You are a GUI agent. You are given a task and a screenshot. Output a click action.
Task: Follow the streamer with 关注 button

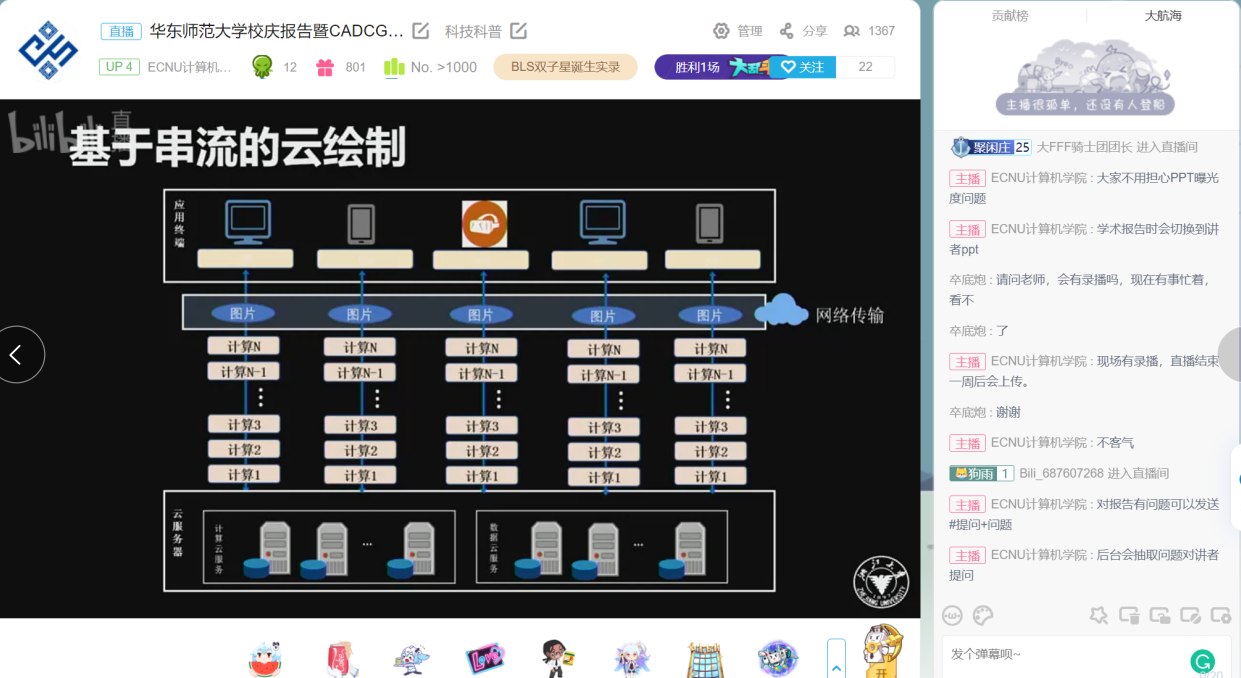(x=803, y=67)
